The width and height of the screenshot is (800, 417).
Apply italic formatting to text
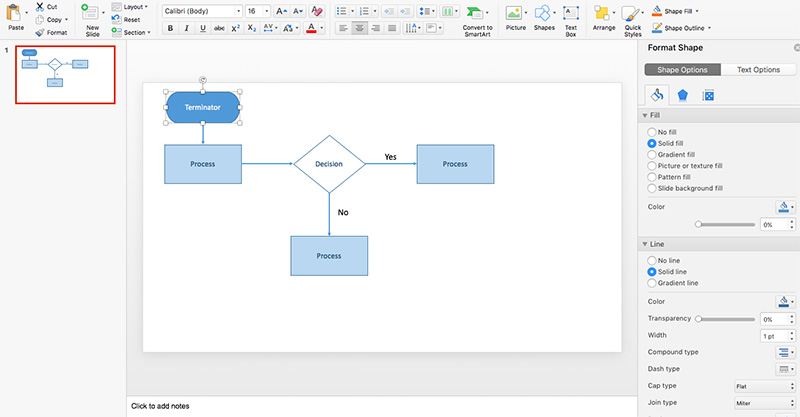click(x=186, y=29)
